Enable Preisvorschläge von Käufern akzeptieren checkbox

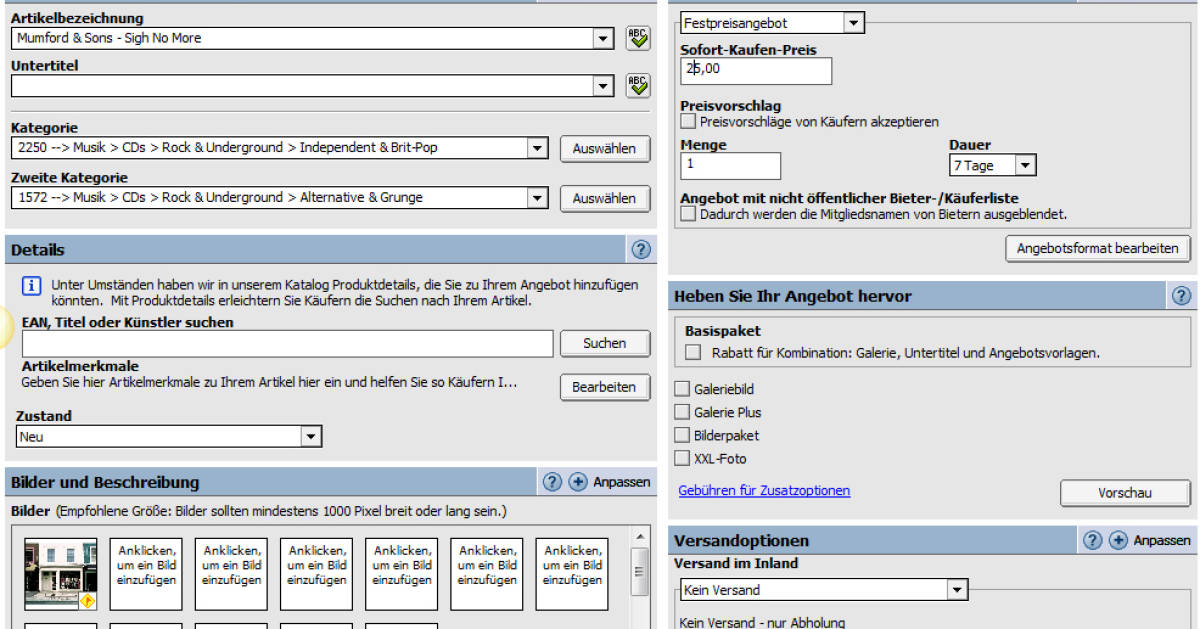point(688,122)
